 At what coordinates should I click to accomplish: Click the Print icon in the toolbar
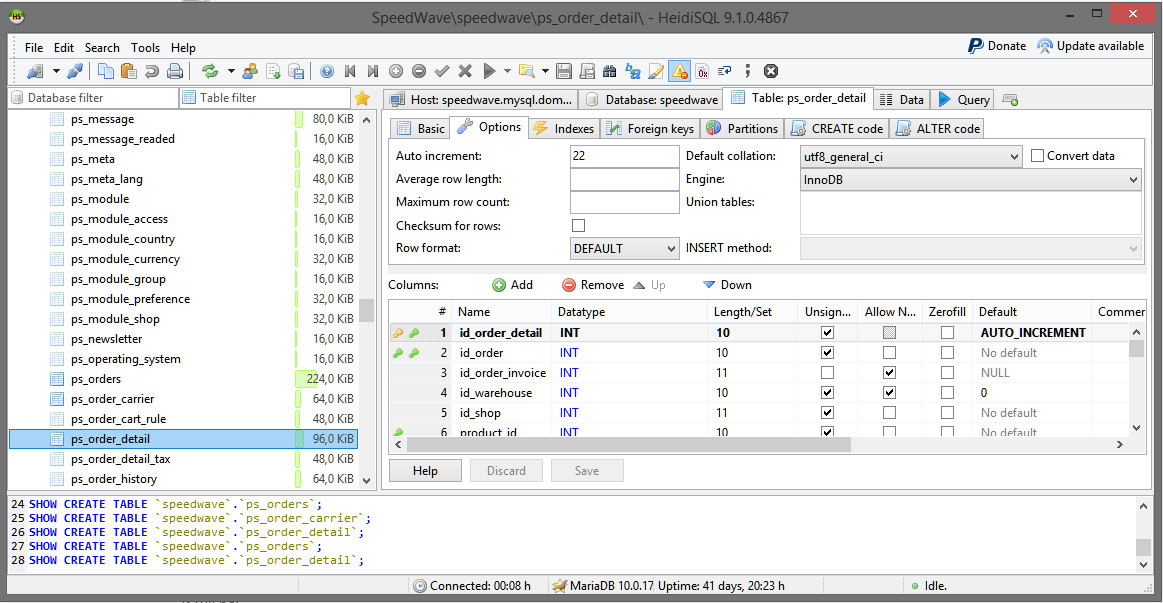click(175, 71)
